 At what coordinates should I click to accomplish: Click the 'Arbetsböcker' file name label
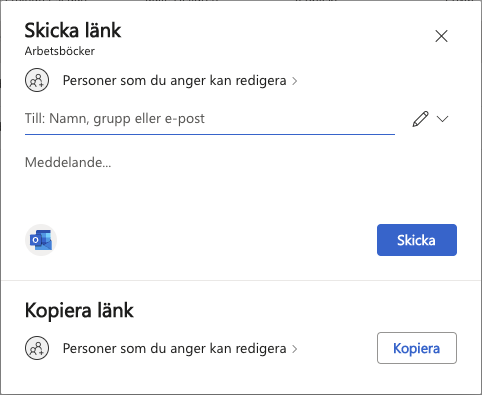click(x=60, y=51)
